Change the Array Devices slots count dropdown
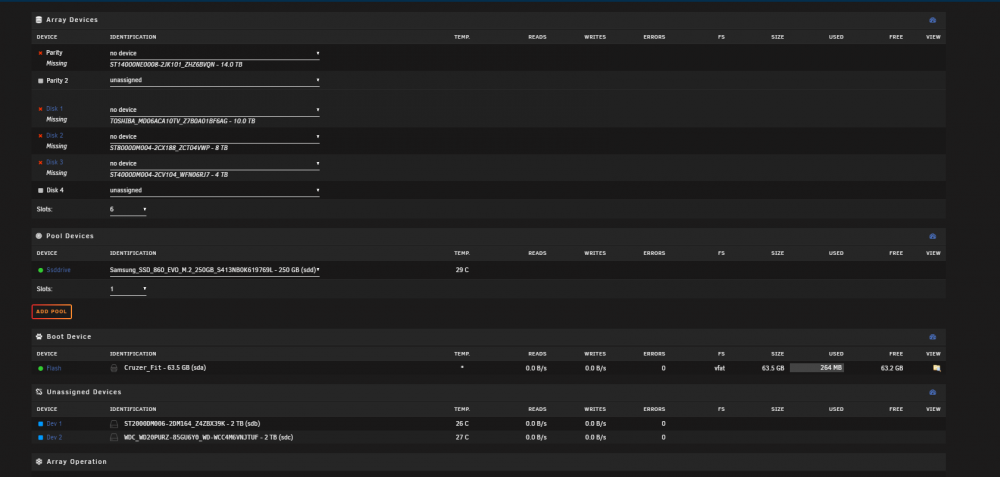 (128, 209)
